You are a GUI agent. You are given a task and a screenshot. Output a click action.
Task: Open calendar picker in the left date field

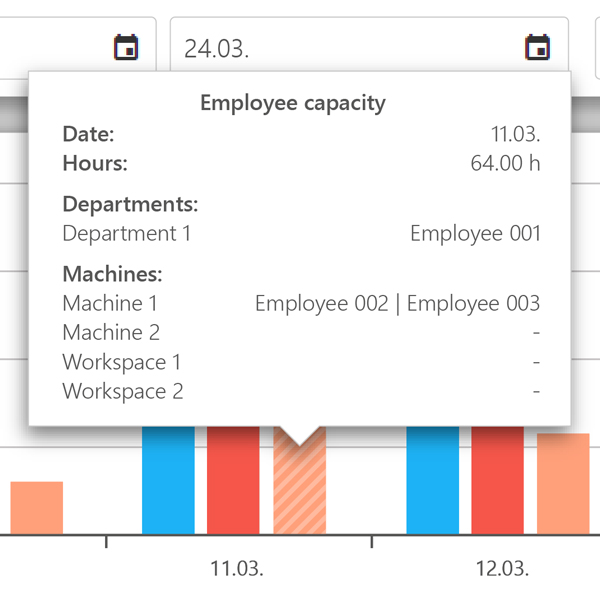coord(126,47)
